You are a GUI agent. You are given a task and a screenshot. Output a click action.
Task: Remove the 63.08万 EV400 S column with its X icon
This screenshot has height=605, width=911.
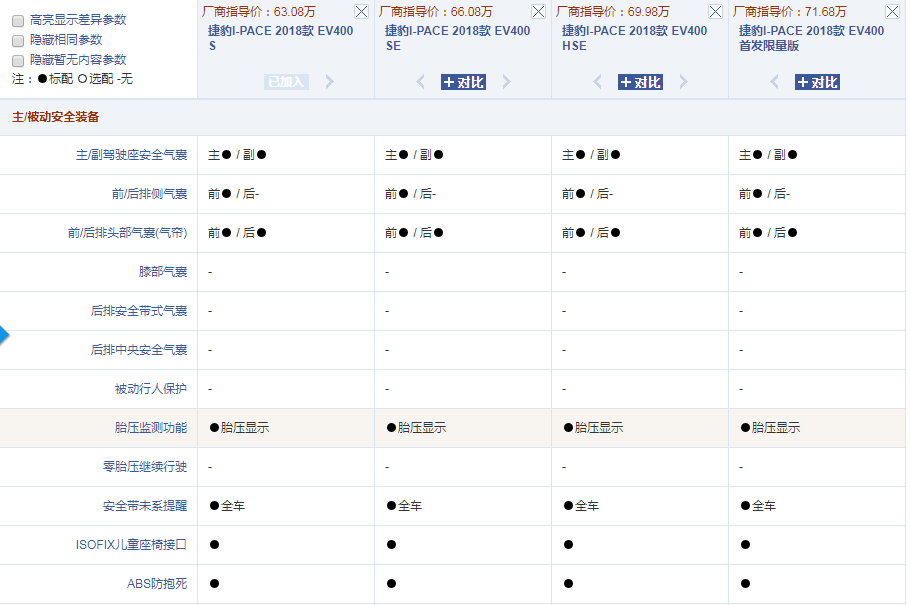tap(361, 12)
